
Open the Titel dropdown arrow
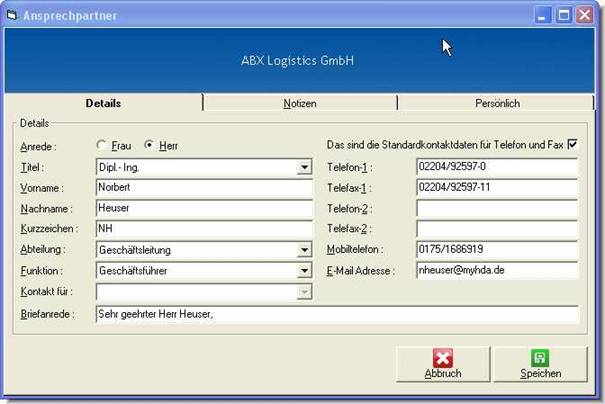304,167
